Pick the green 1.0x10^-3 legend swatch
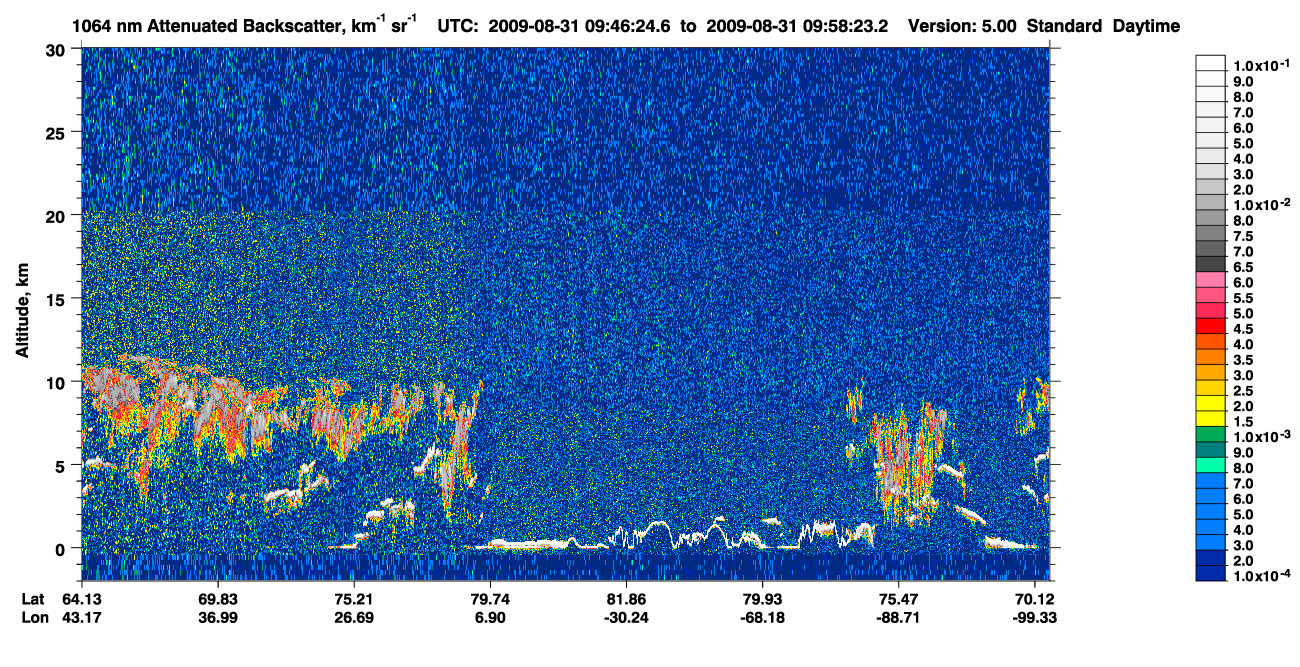This screenshot has width=1300, height=667. pyautogui.click(x=1210, y=435)
